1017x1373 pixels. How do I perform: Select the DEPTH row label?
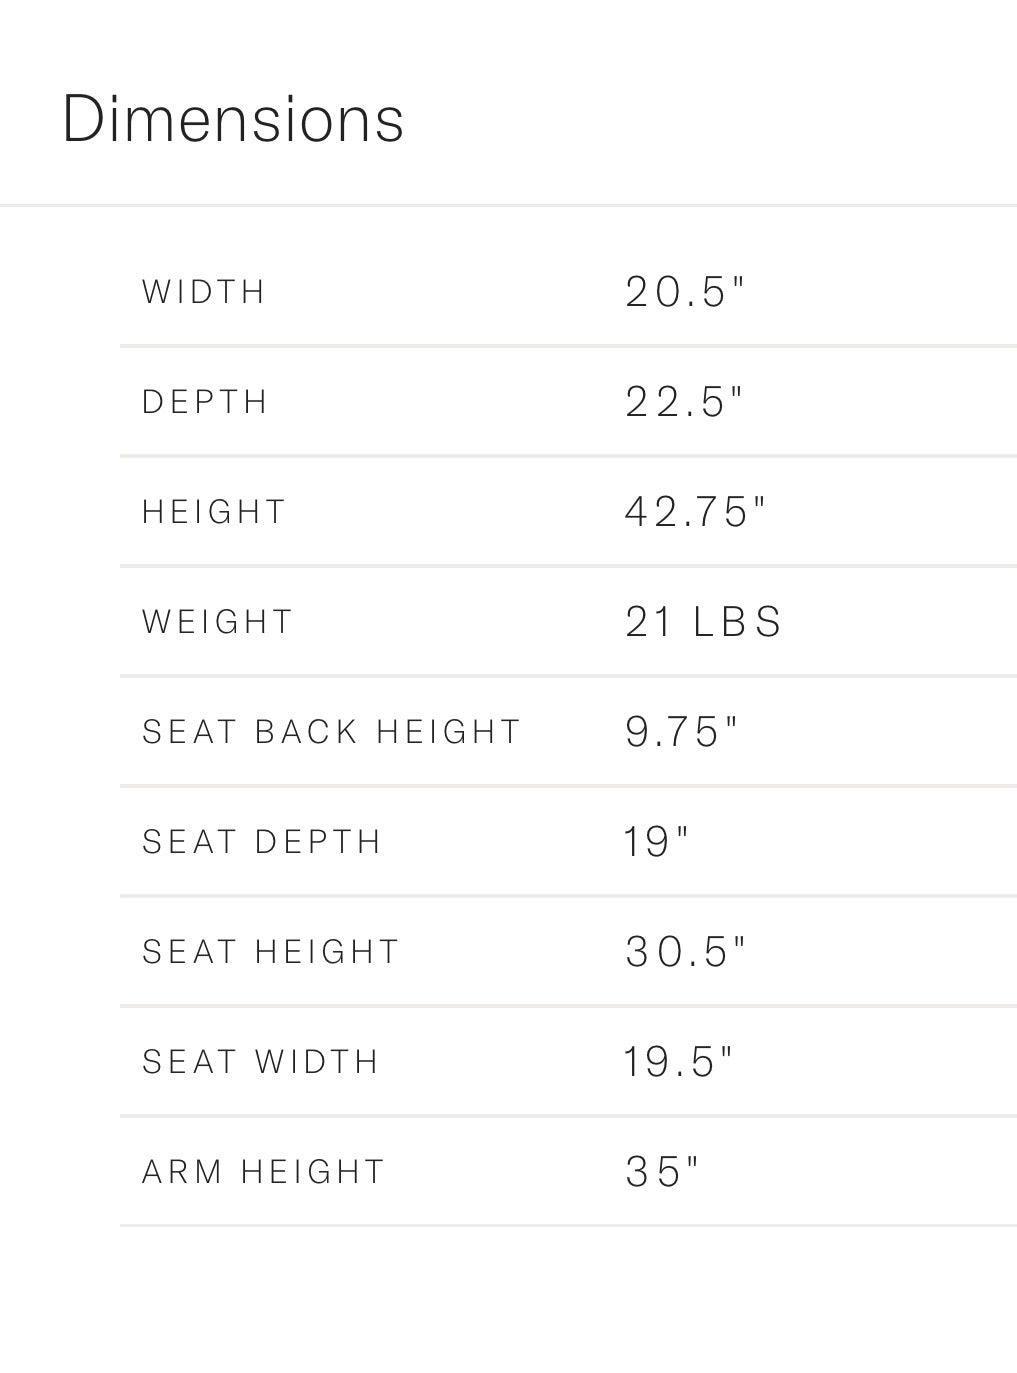[x=205, y=402]
